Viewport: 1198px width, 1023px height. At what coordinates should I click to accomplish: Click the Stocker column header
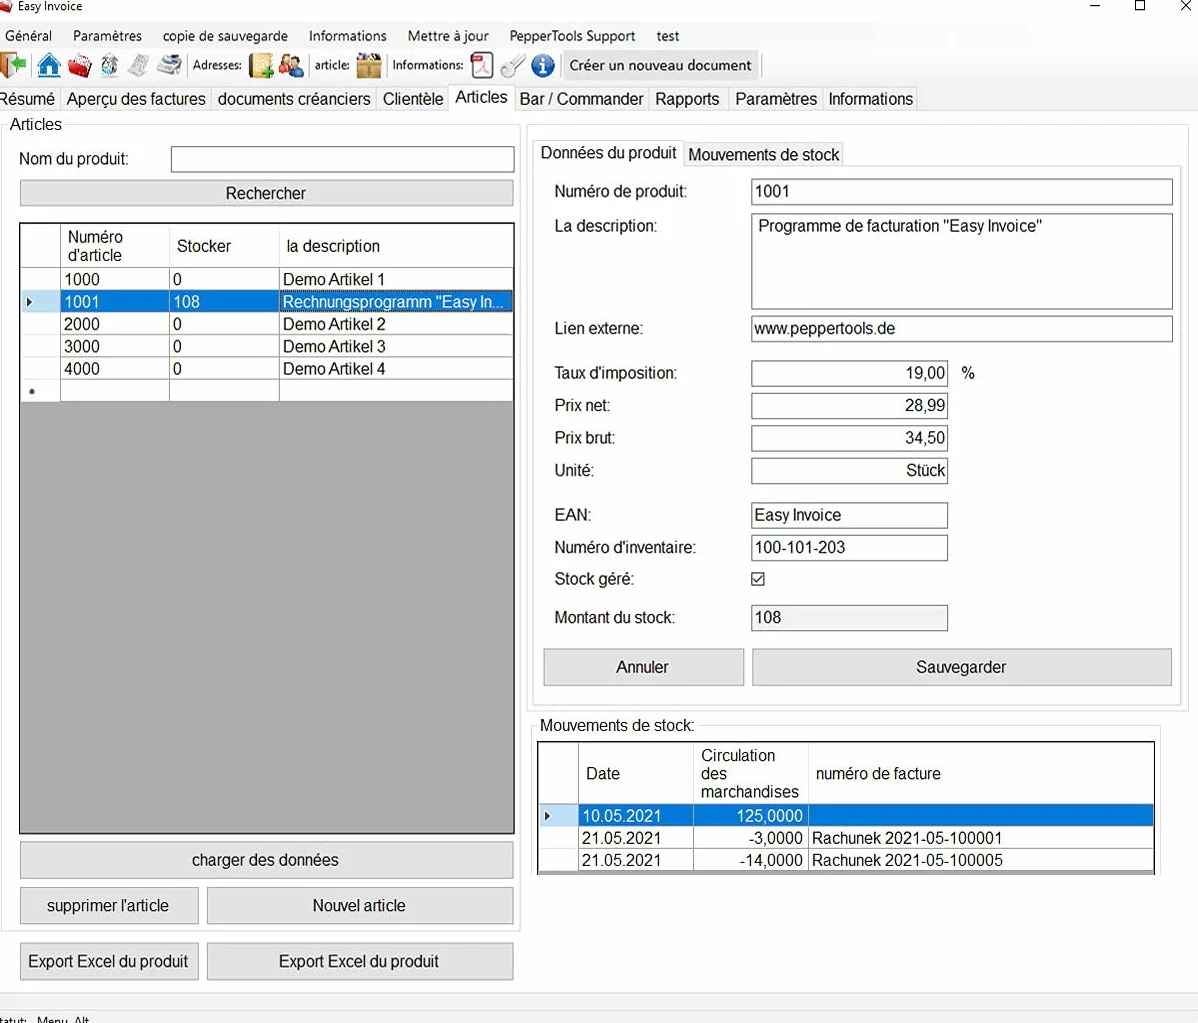pos(225,246)
